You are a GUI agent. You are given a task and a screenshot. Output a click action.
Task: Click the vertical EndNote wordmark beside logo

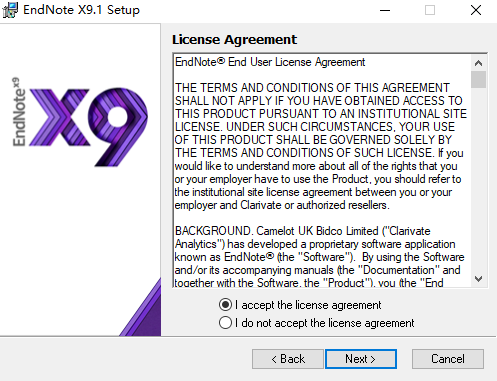(19, 112)
